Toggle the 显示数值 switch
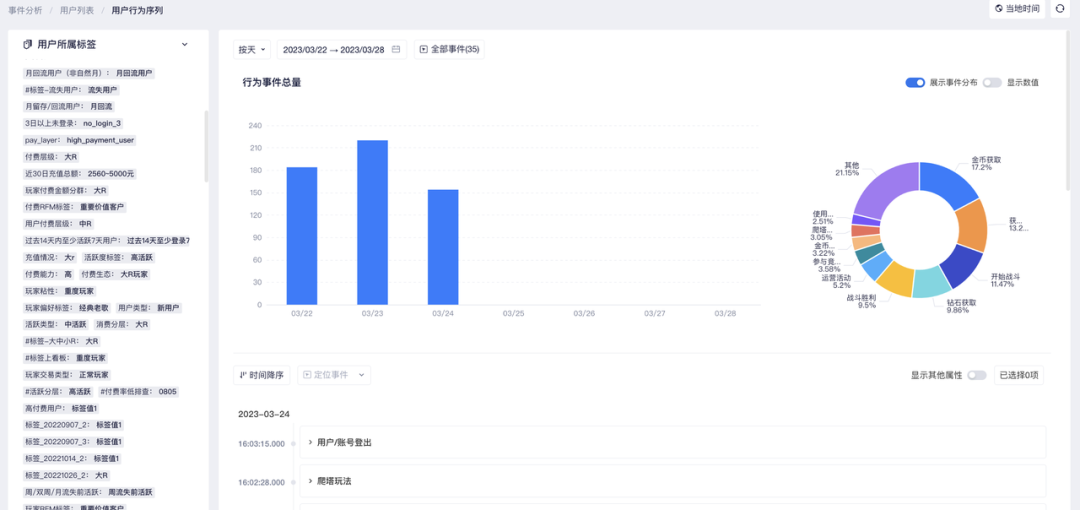Image resolution: width=1080 pixels, height=510 pixels. coord(992,83)
